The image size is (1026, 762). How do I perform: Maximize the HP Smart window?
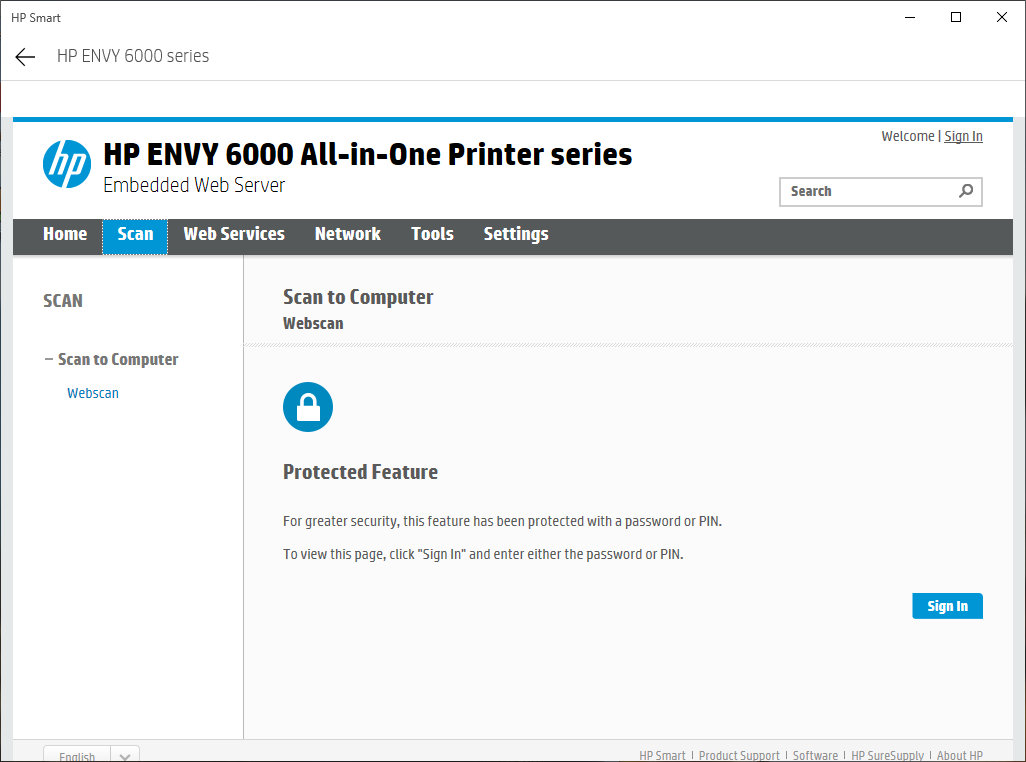pyautogui.click(x=955, y=18)
